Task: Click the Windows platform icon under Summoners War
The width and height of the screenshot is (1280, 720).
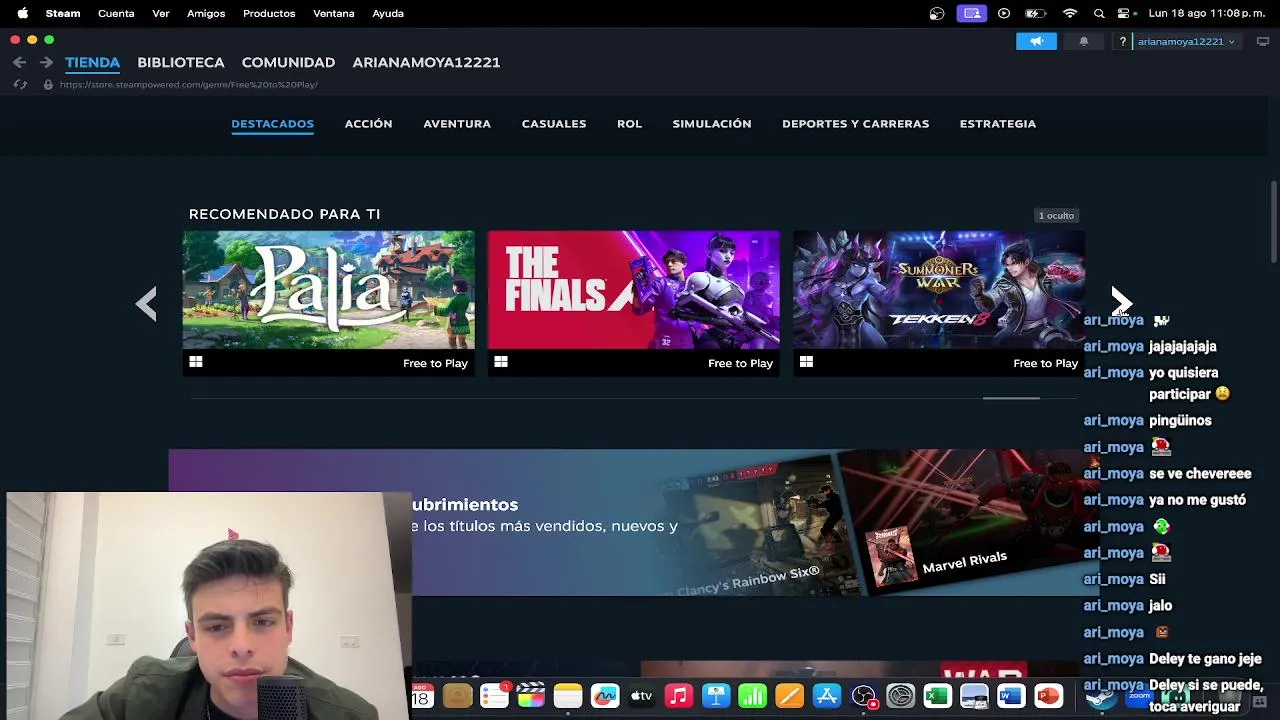Action: (x=806, y=362)
